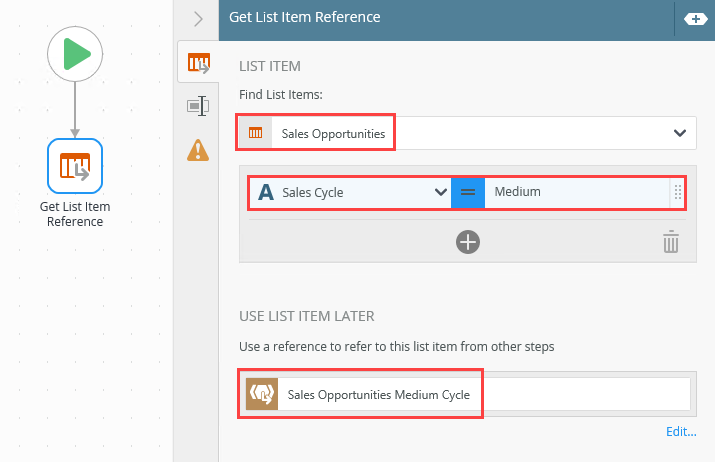Click the equals operator button
The width and height of the screenshot is (715, 462).
click(x=468, y=192)
